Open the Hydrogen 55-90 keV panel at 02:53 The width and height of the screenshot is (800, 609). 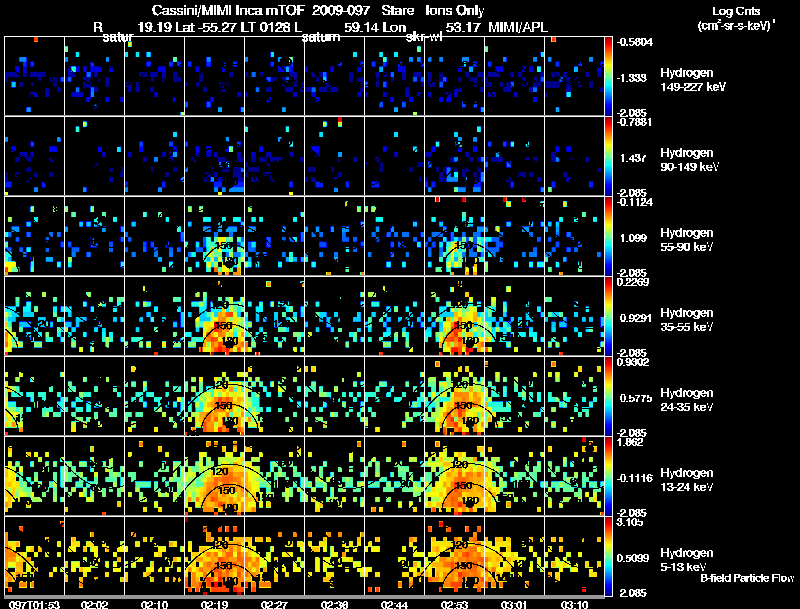click(x=454, y=236)
